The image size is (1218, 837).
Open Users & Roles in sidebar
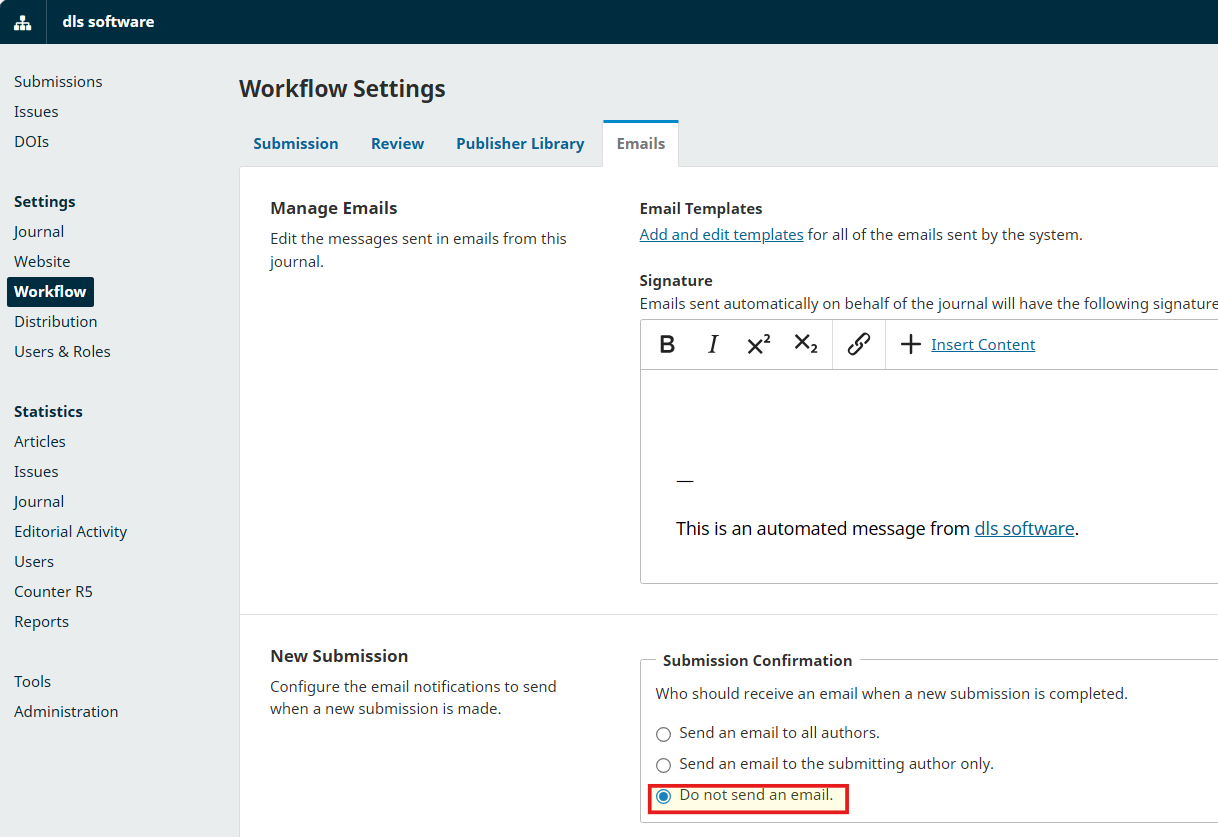pos(62,352)
